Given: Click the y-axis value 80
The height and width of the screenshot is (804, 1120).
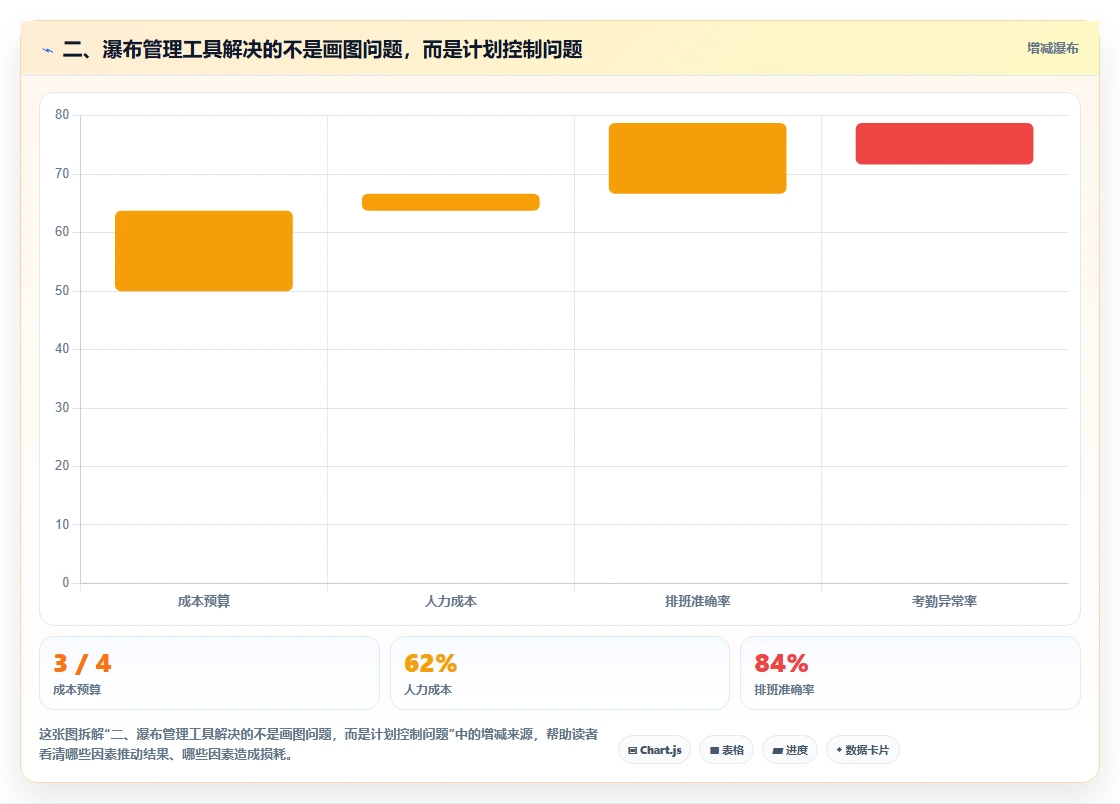Looking at the screenshot, I should 62,114.
